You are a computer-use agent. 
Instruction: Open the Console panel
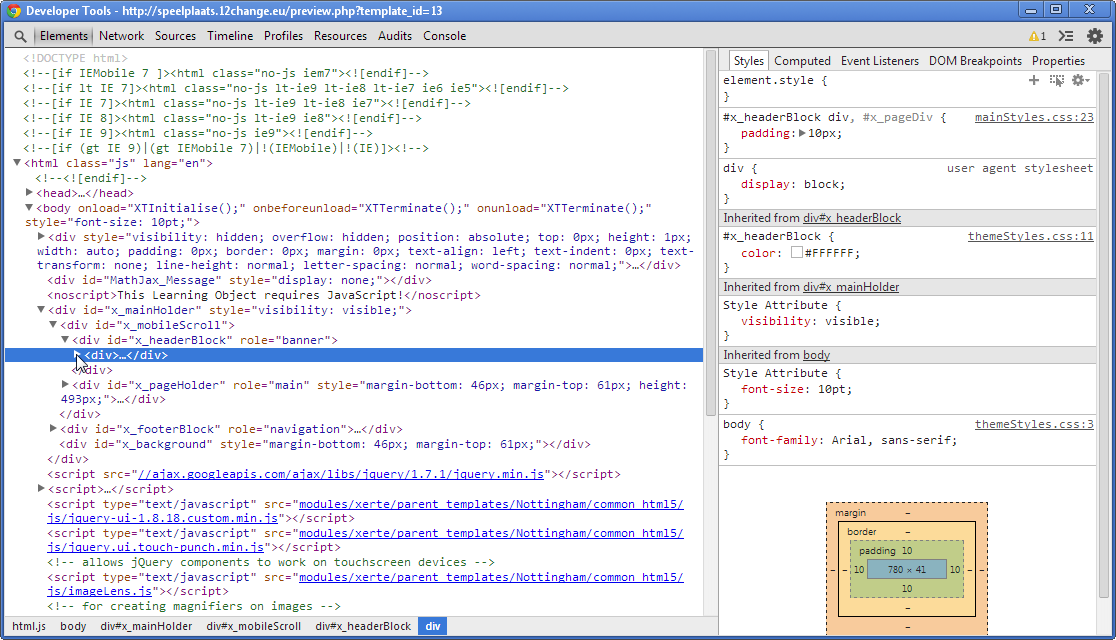(444, 36)
